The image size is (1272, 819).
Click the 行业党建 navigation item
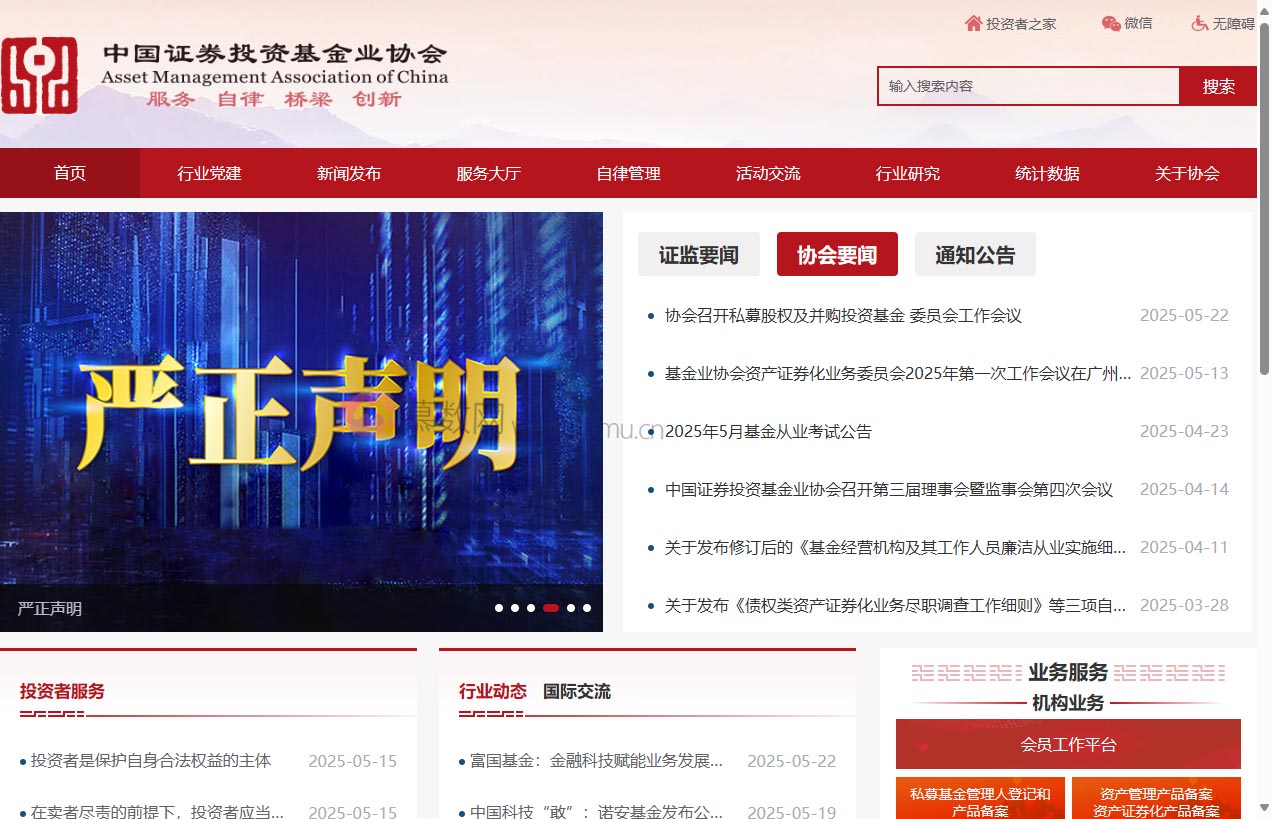coord(209,173)
